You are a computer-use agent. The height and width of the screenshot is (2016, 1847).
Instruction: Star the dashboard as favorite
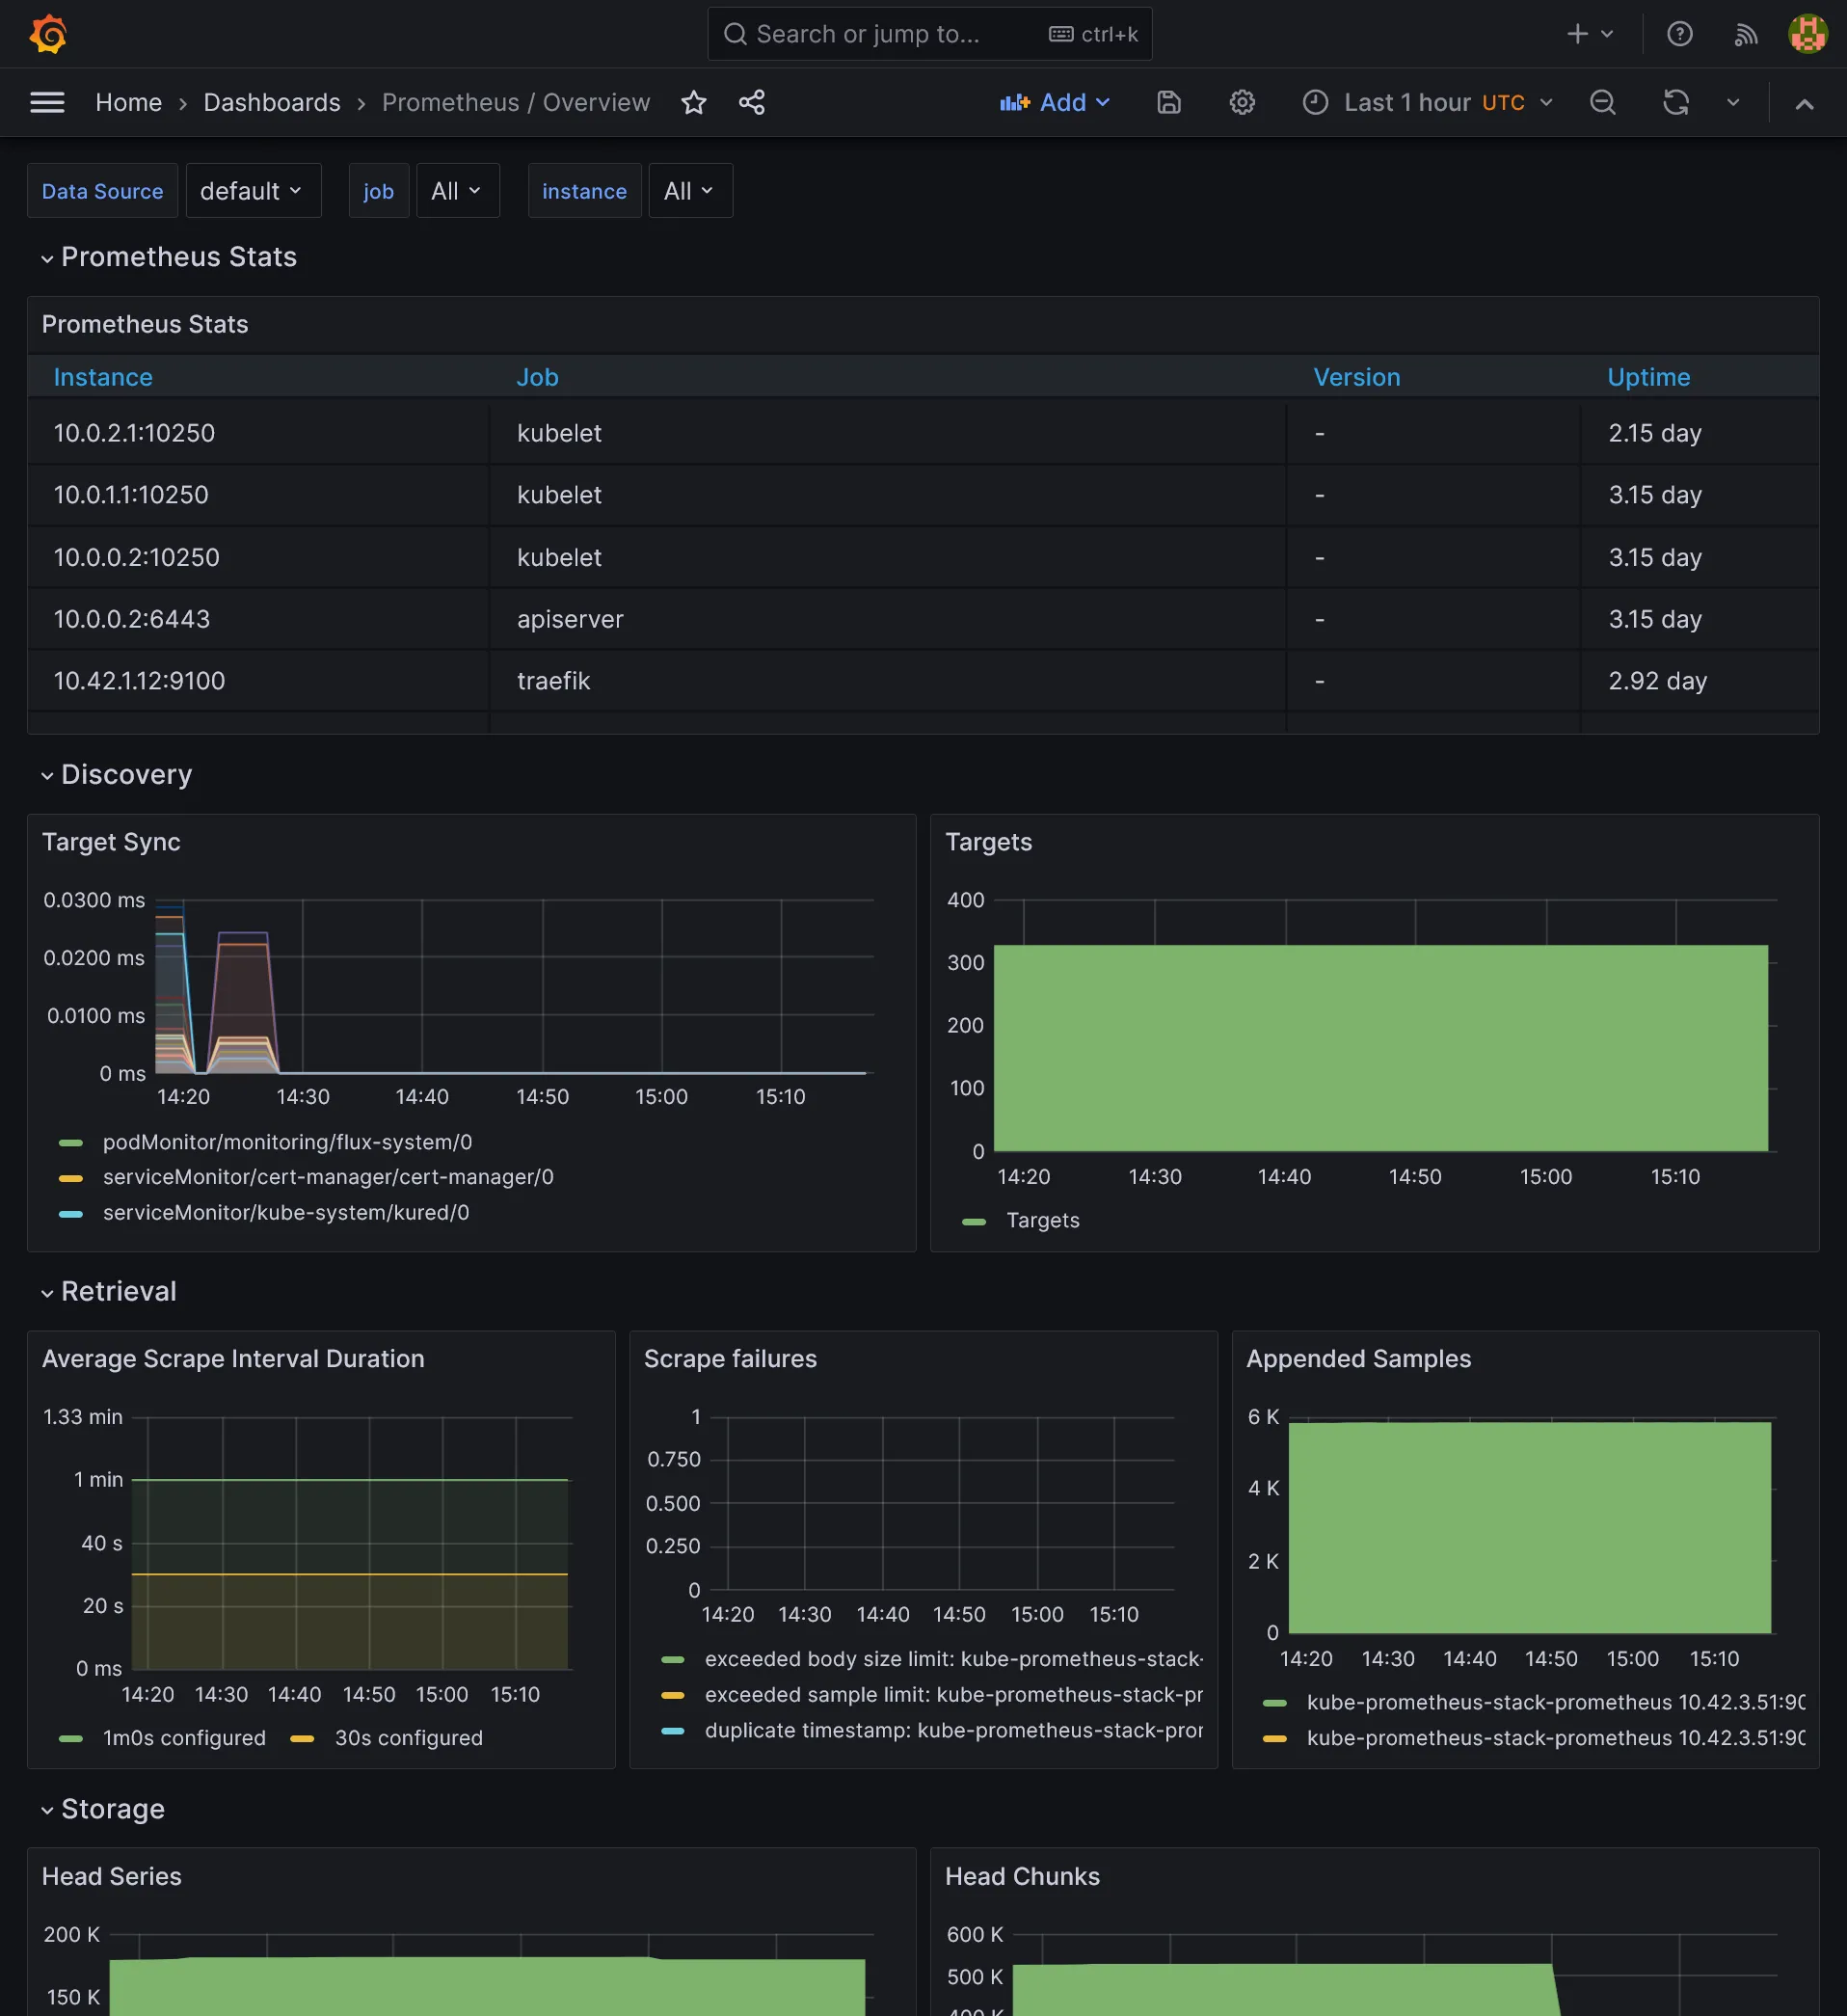click(693, 102)
